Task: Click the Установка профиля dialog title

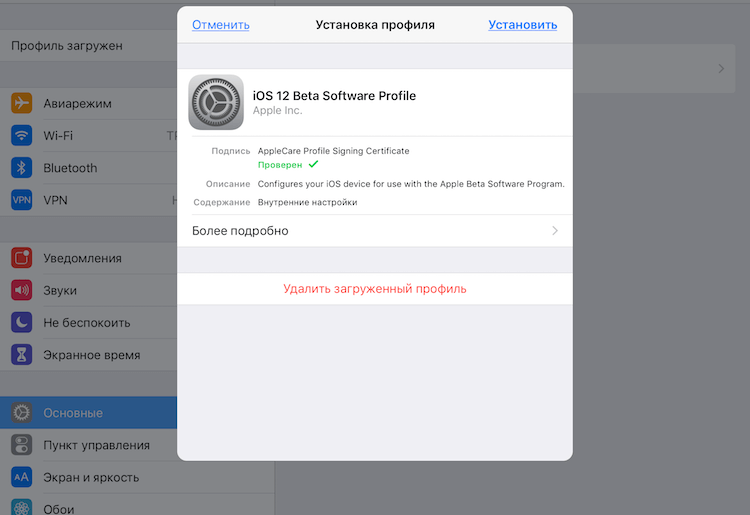Action: [x=375, y=25]
